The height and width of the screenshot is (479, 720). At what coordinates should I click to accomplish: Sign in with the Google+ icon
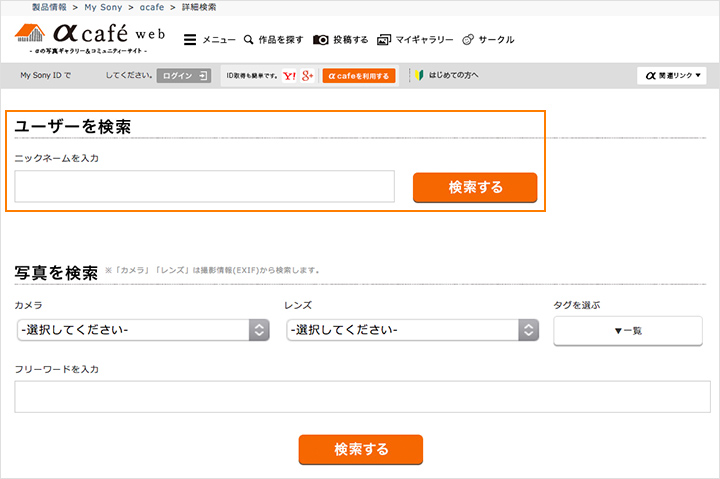(x=307, y=76)
